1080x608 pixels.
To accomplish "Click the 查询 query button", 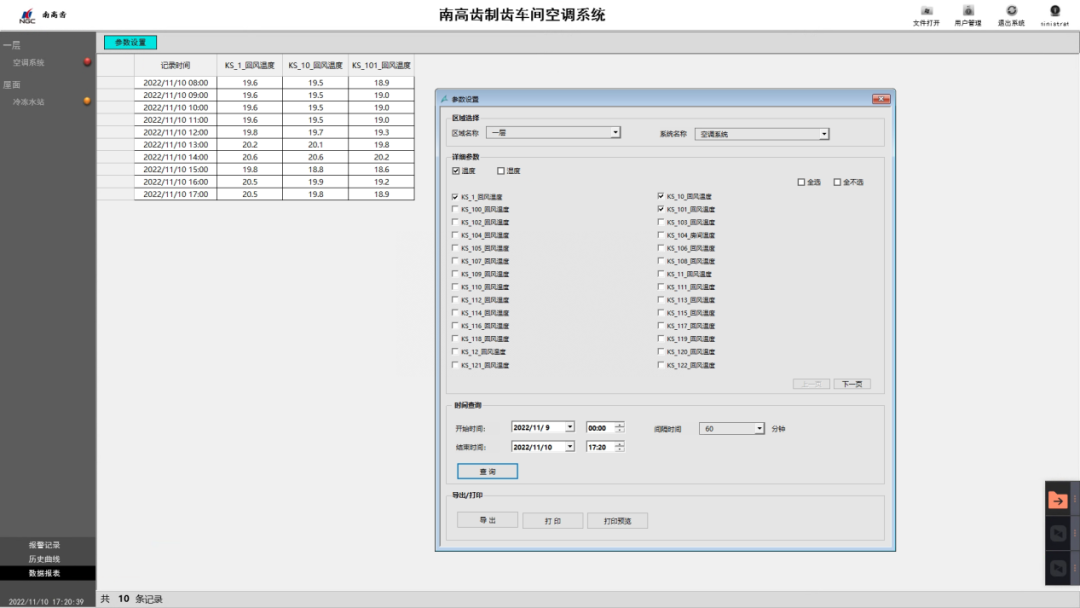I will click(487, 471).
